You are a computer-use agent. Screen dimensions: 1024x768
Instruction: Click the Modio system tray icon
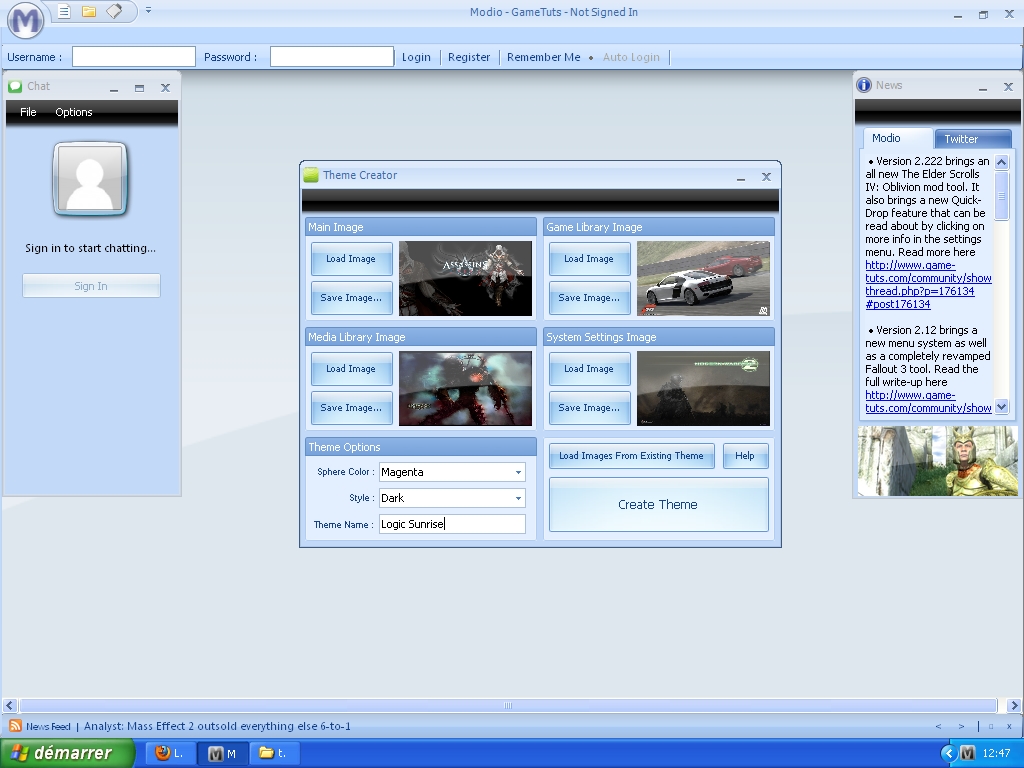968,753
